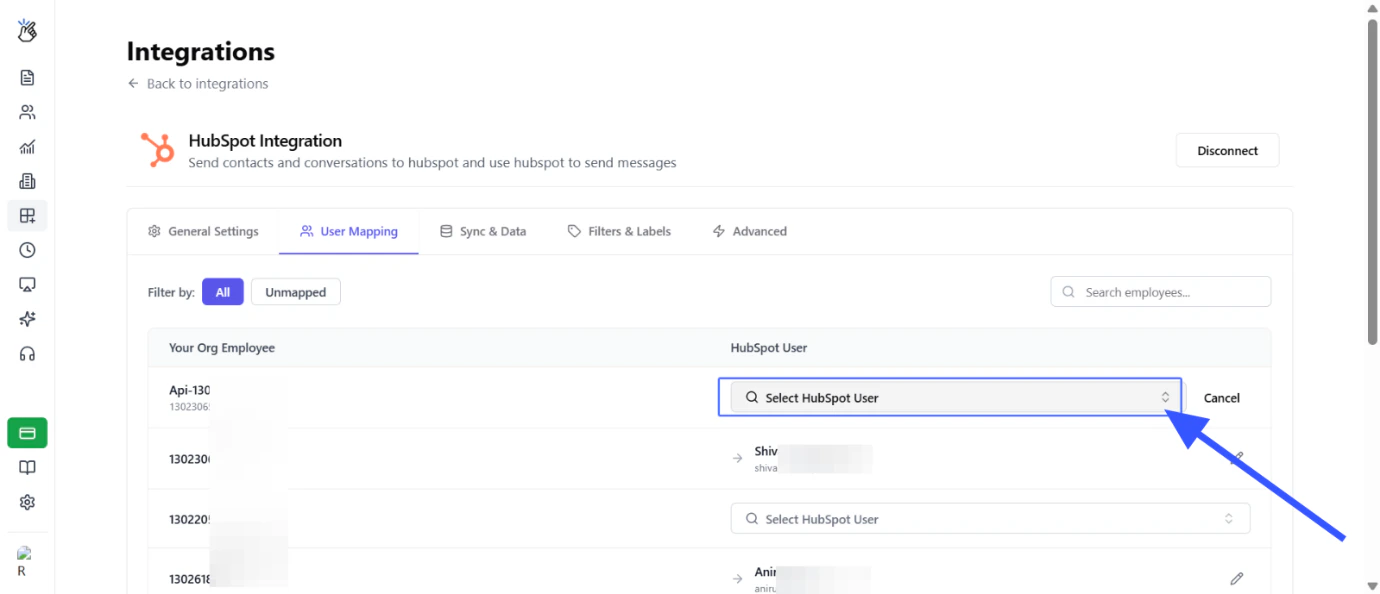Open the green active integrations icon in sidebar
The height and width of the screenshot is (594, 1380).
click(27, 432)
